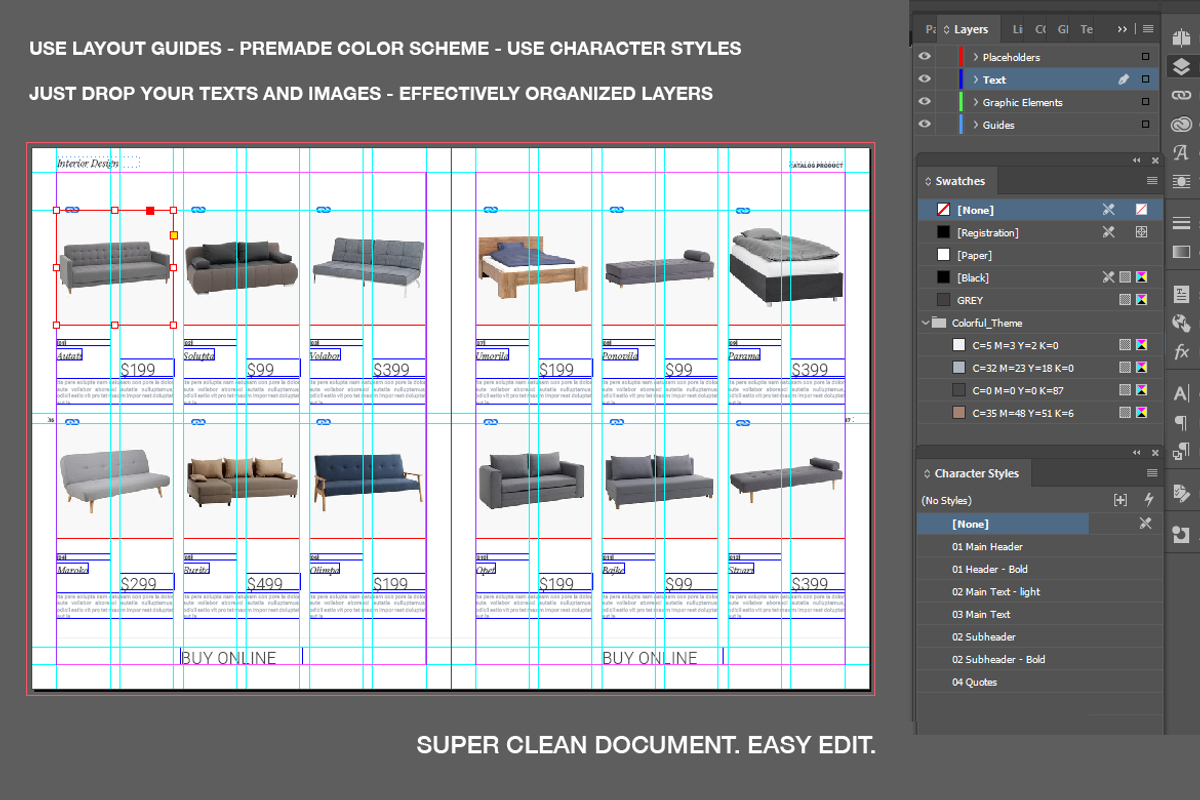
Task: Open the Swatches panel flyout menu icon
Action: (x=1151, y=180)
